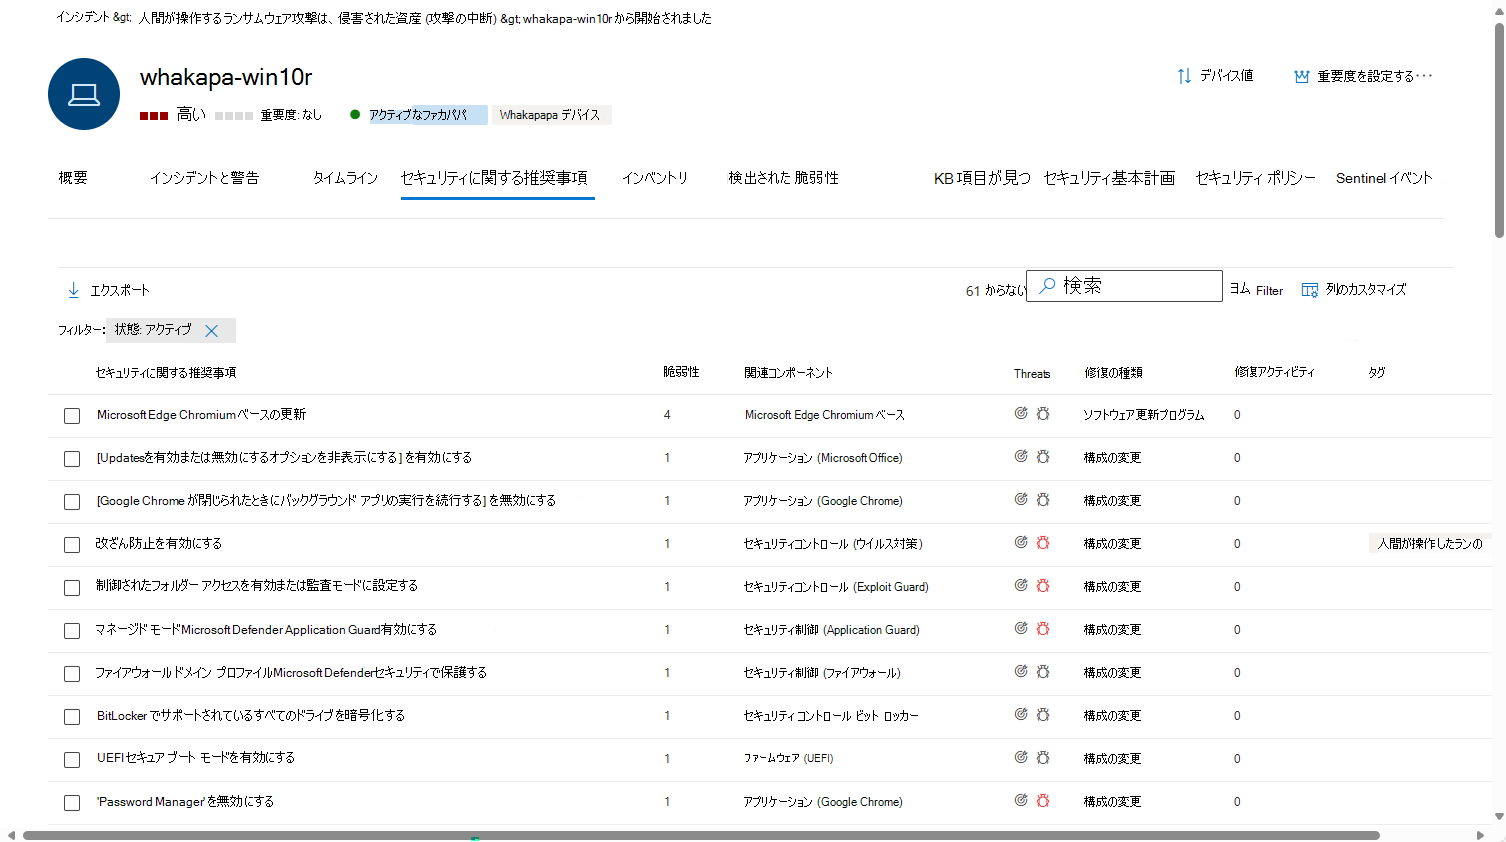Select checkbox for 改ざん防止を有効にする
The width and height of the screenshot is (1506, 842).
[x=72, y=545]
